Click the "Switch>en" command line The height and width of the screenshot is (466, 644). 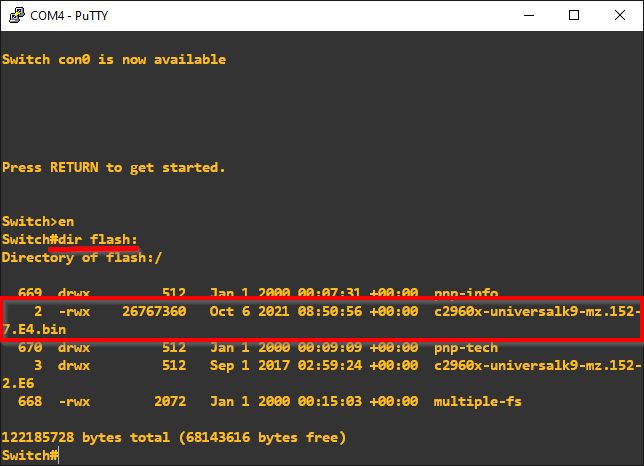tap(38, 221)
